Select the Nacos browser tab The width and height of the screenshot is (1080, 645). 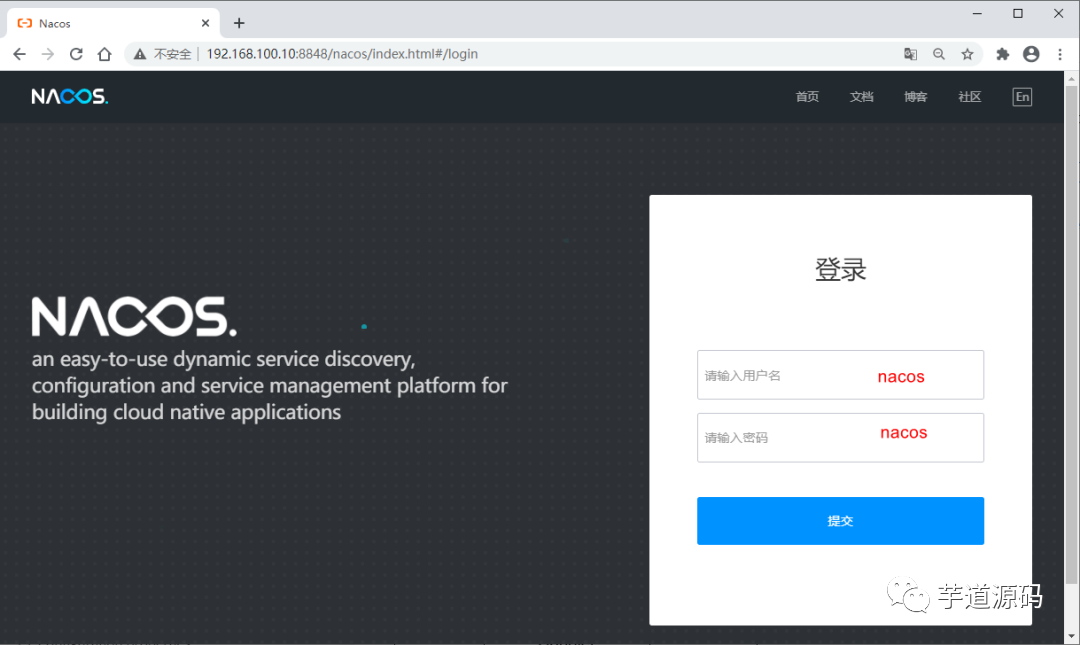pyautogui.click(x=114, y=23)
